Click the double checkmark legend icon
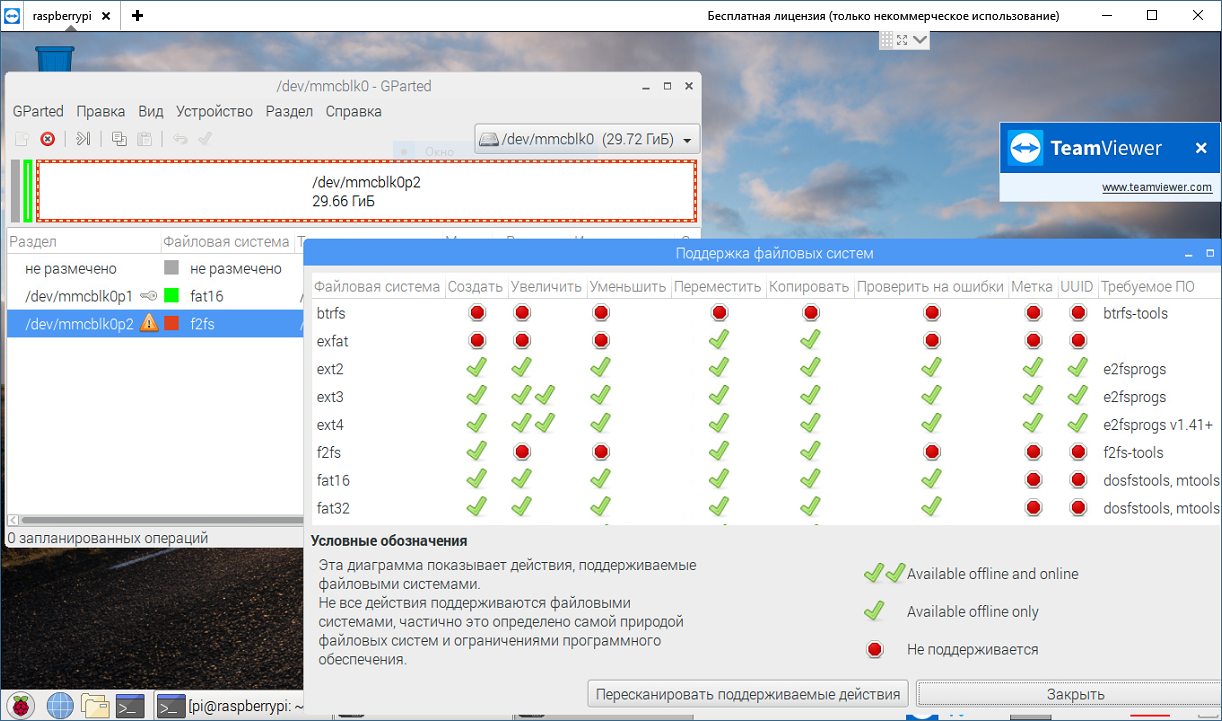The height and width of the screenshot is (721, 1222). (884, 573)
